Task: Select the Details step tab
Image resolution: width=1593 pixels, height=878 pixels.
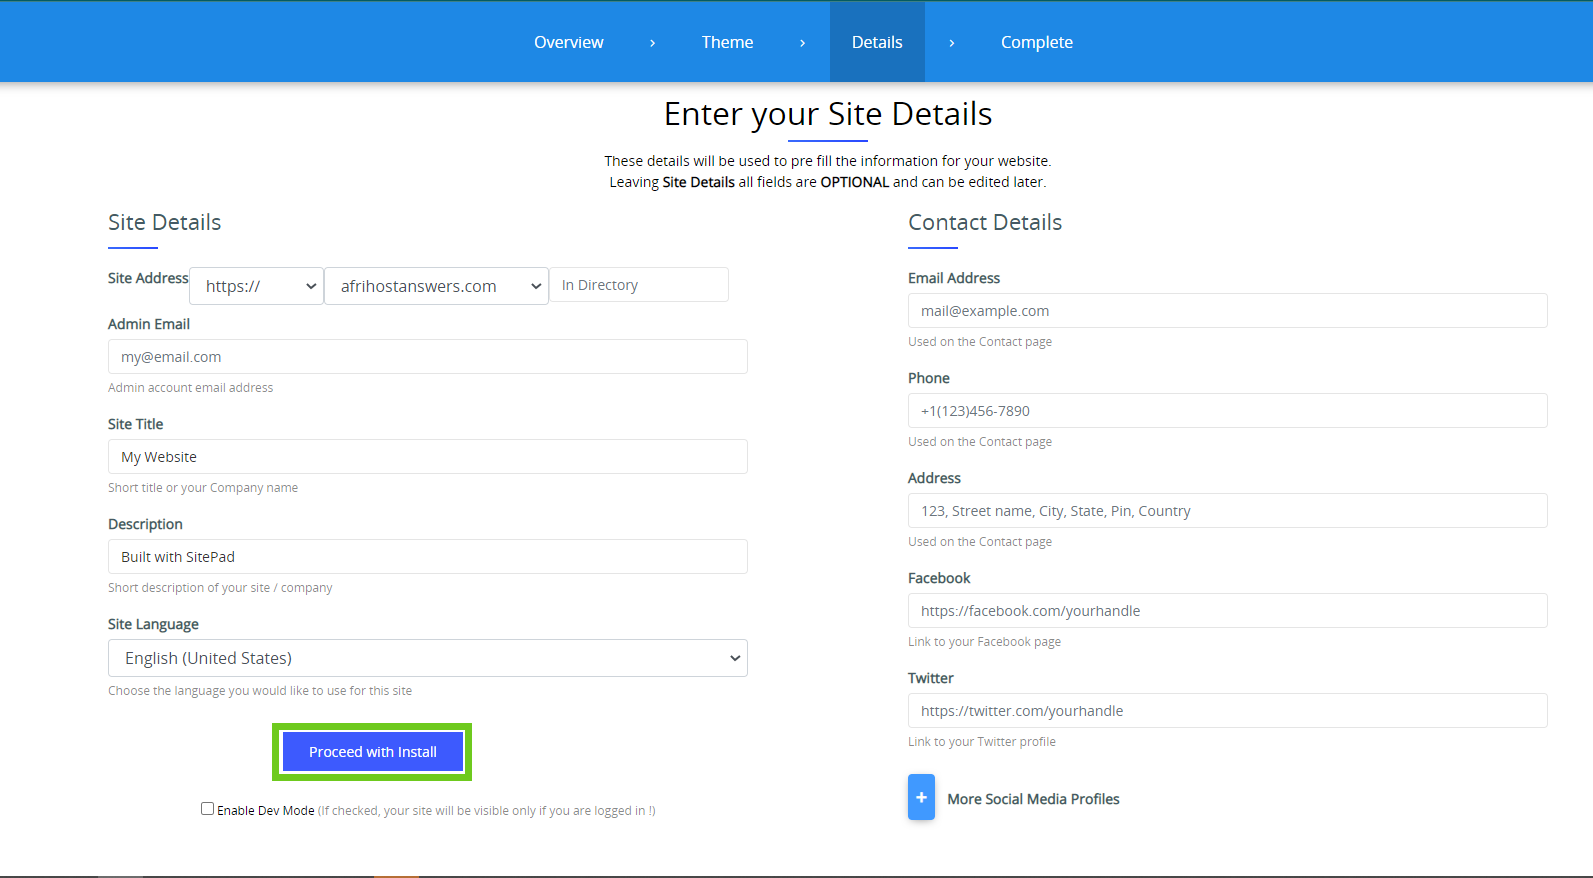Action: coord(877,42)
